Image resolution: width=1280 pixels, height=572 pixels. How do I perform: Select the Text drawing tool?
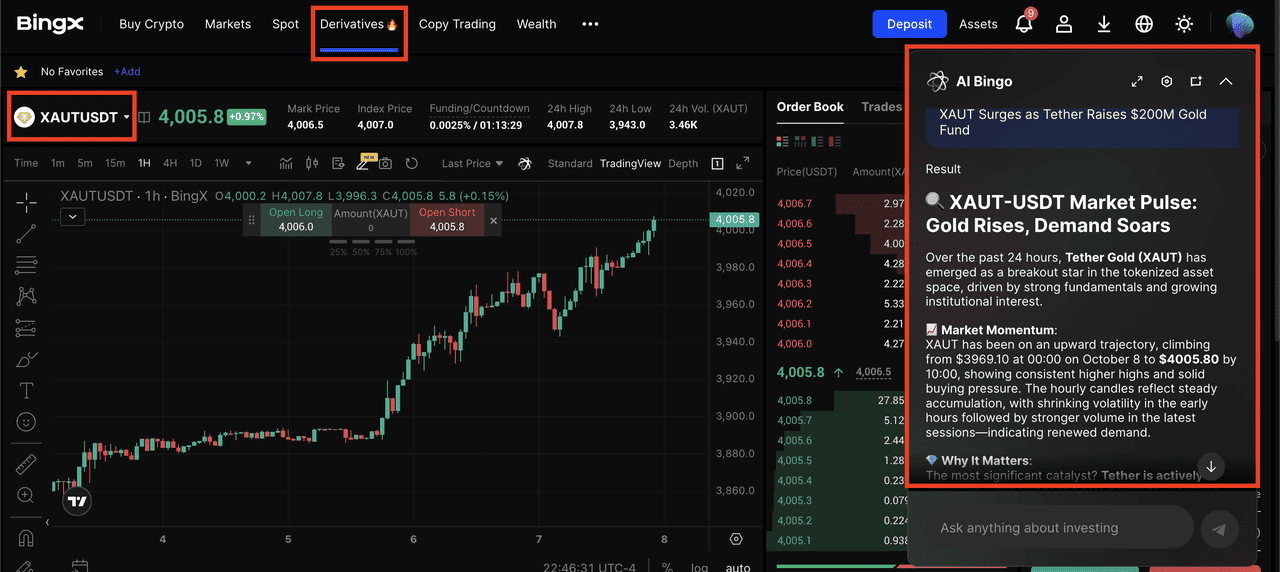[x=26, y=390]
